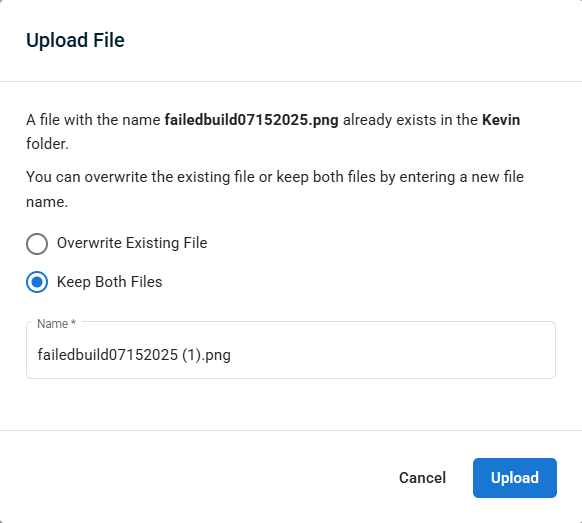
Task: Click the word 'name.' ending the instructions
Action: coord(47,202)
